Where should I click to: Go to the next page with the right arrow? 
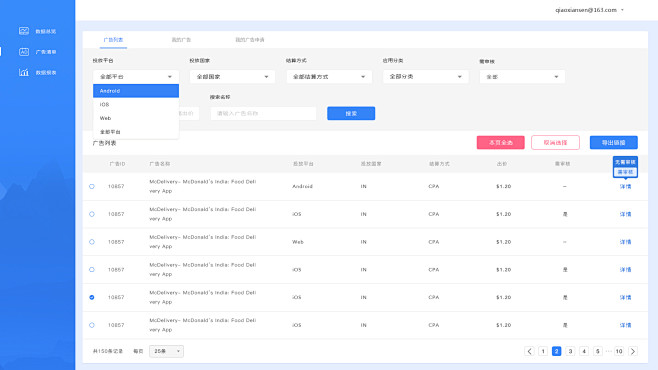pos(632,351)
